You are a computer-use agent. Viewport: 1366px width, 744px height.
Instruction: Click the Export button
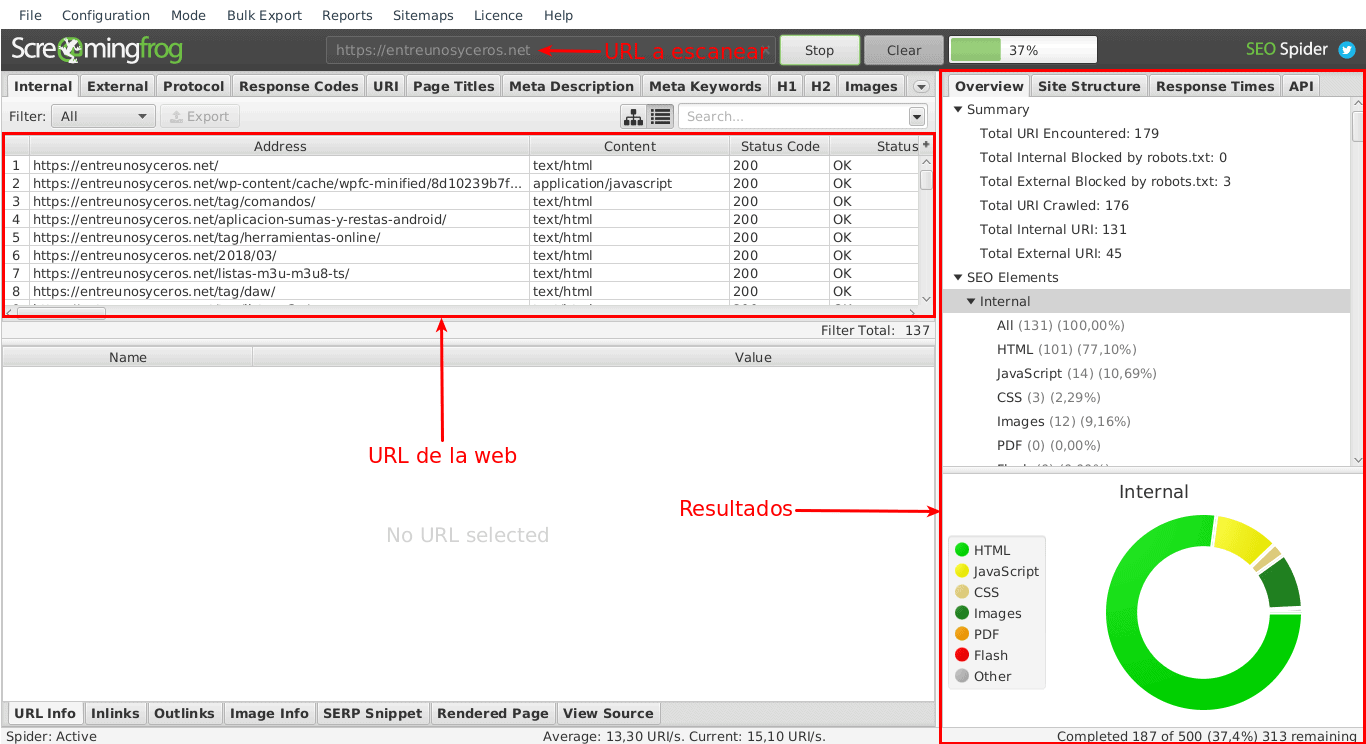(200, 117)
